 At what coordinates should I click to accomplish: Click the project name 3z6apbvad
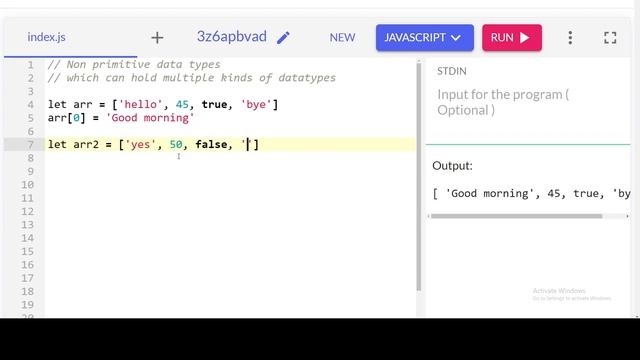point(231,36)
